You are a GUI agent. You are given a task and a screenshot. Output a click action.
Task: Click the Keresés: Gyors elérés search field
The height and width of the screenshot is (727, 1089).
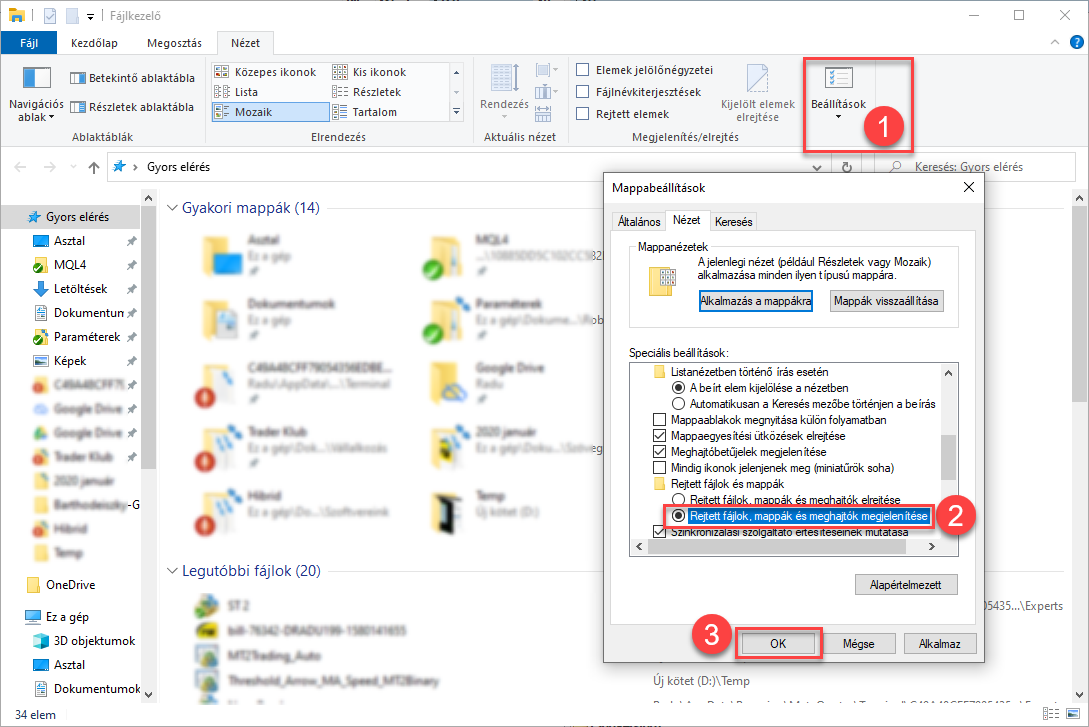[x=974, y=167]
